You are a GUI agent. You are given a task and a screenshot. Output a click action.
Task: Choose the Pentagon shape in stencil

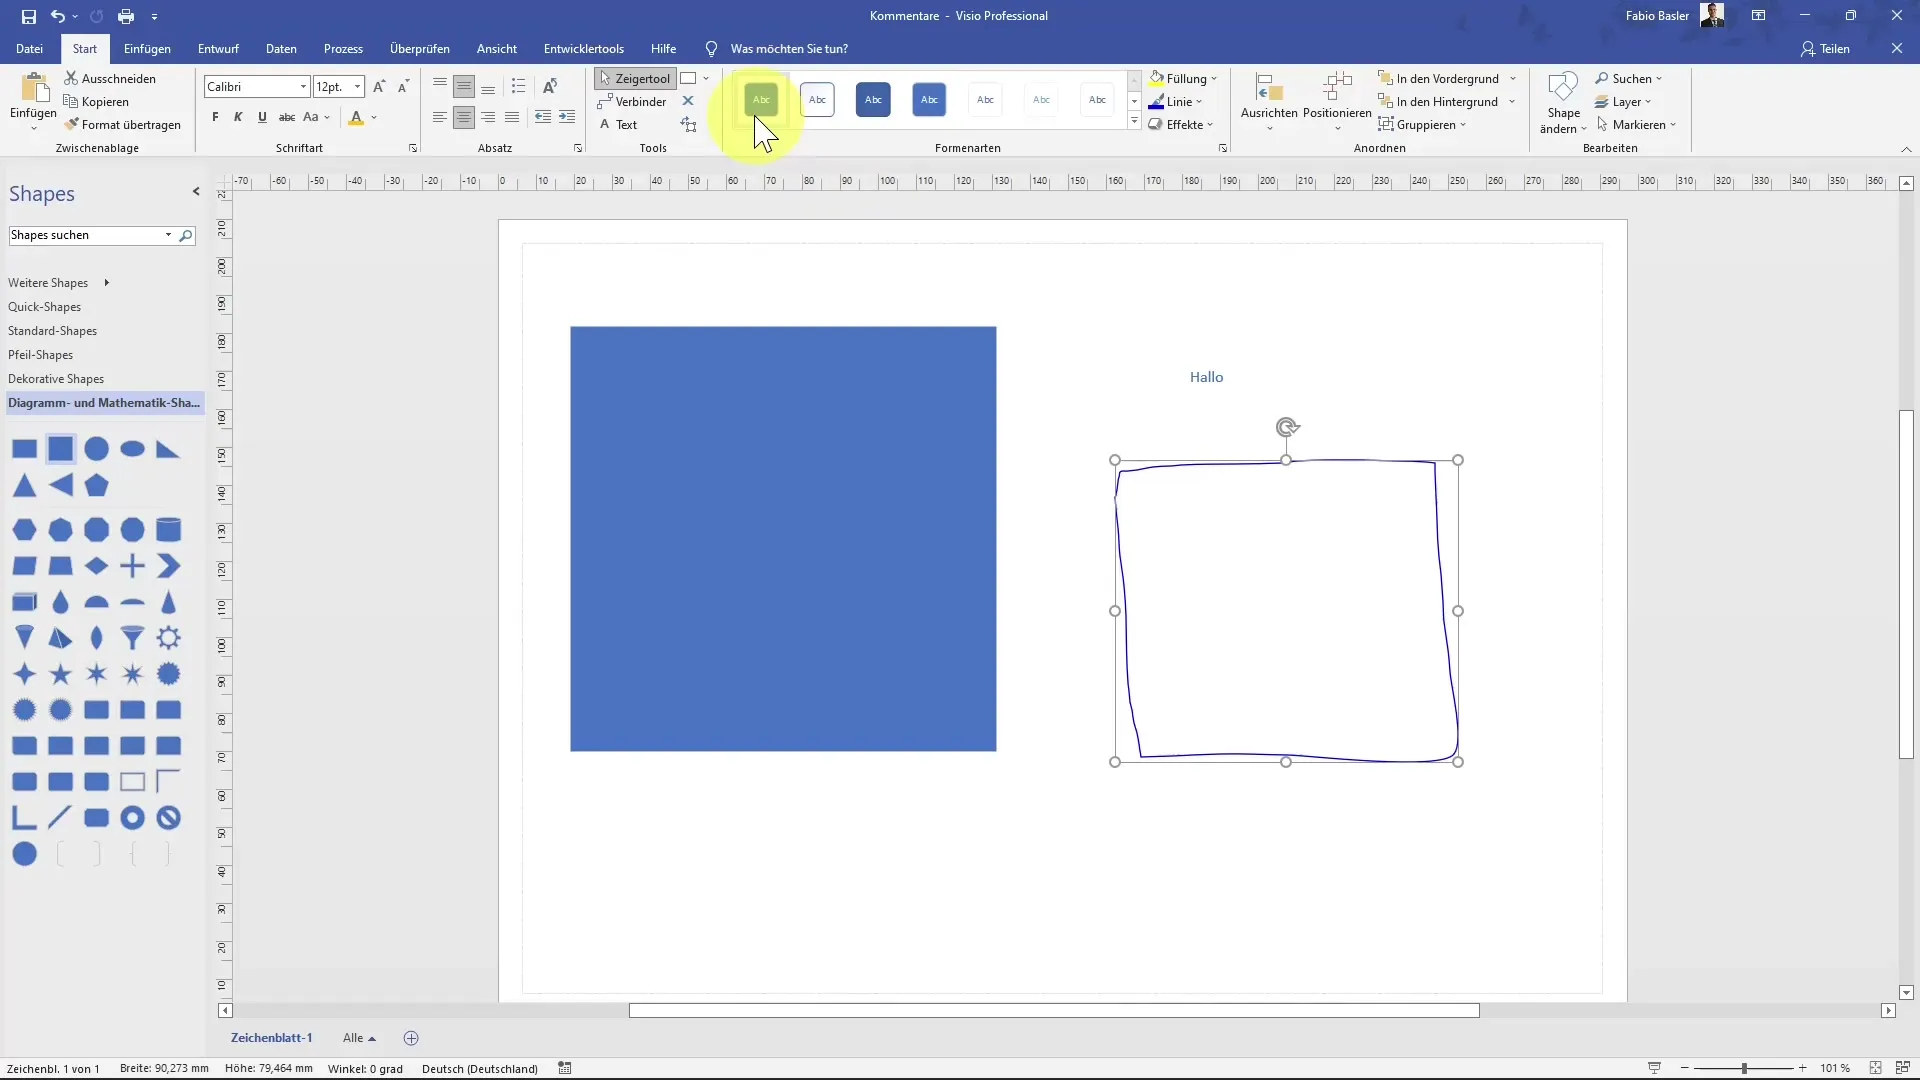[x=96, y=486]
